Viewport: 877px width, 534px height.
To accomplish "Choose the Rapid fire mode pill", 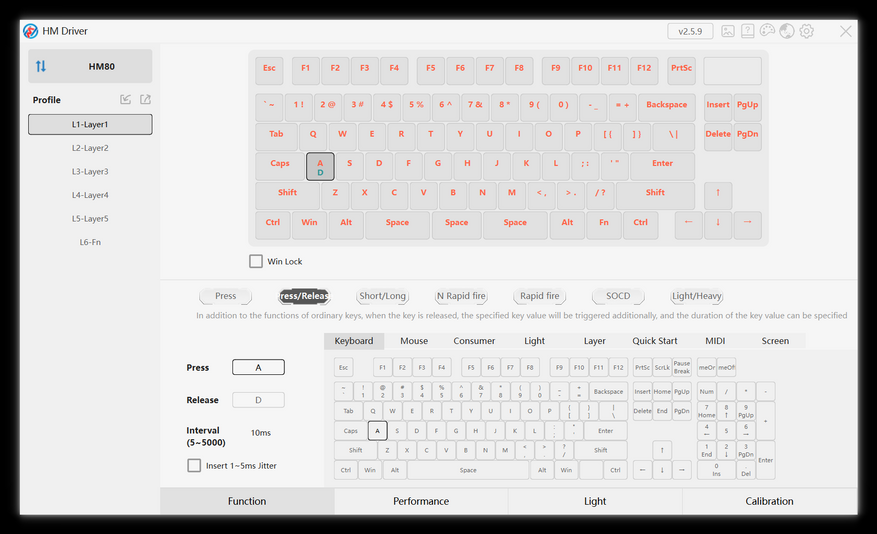I will click(540, 296).
